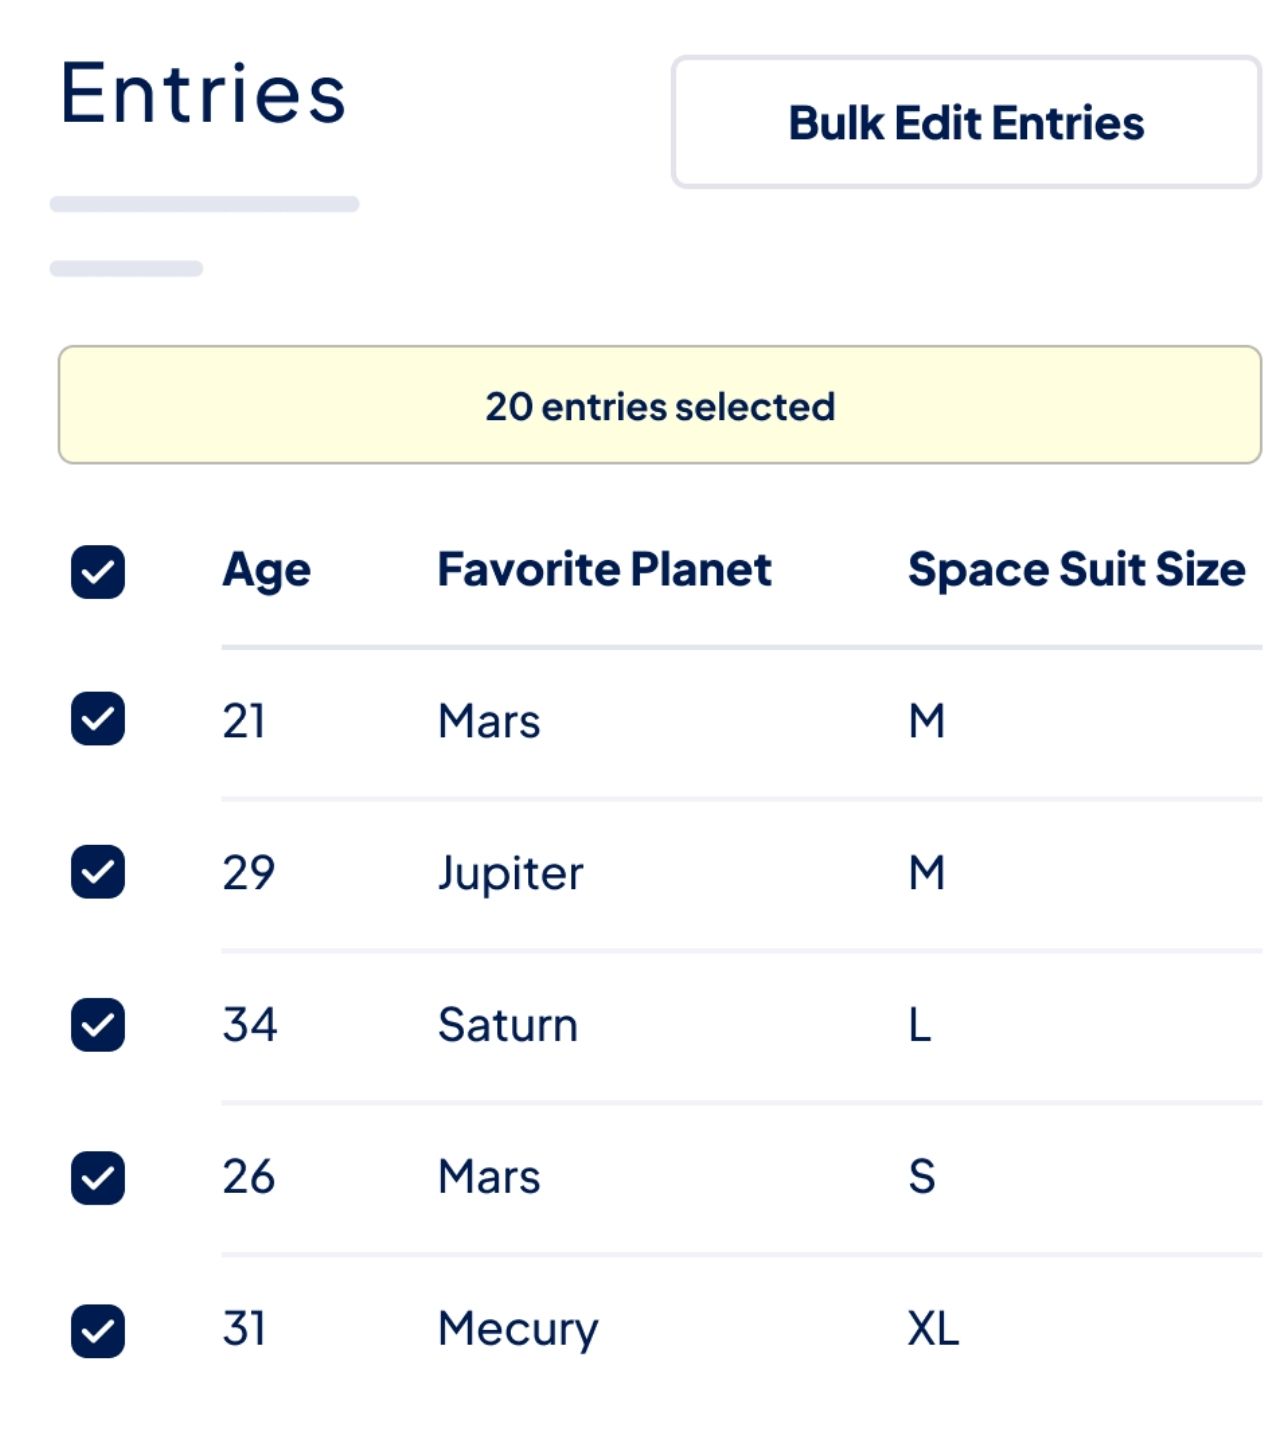Sort by the Age column header

click(x=266, y=570)
